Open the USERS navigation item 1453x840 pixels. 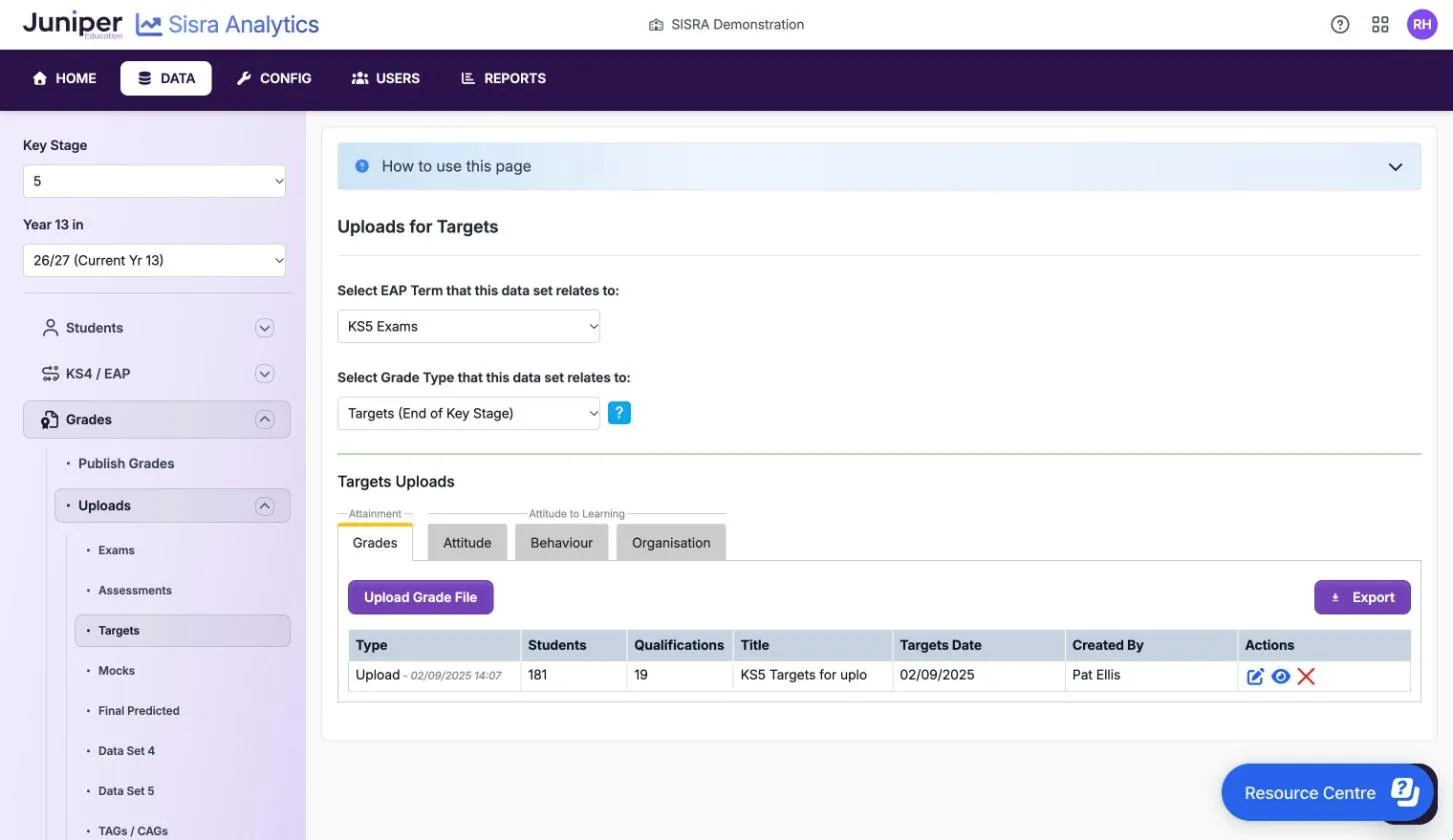click(386, 78)
